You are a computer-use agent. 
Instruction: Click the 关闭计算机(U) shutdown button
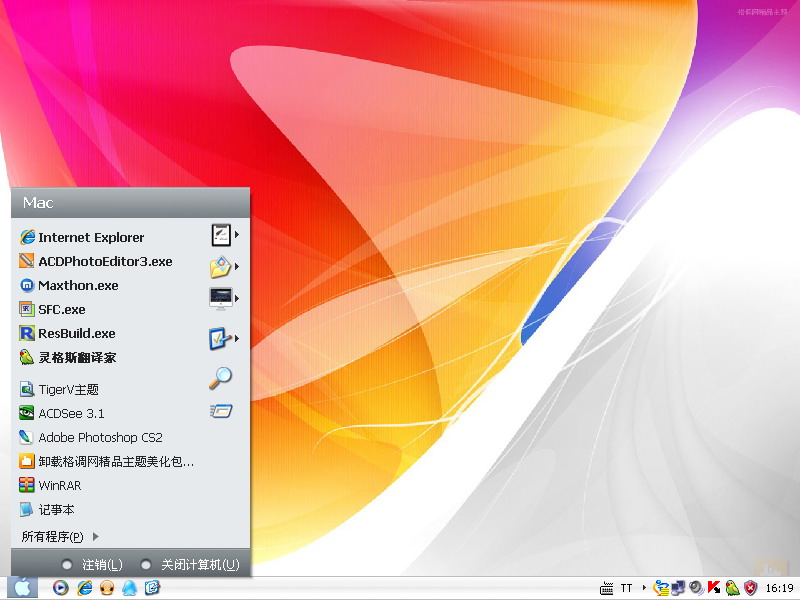coord(190,564)
